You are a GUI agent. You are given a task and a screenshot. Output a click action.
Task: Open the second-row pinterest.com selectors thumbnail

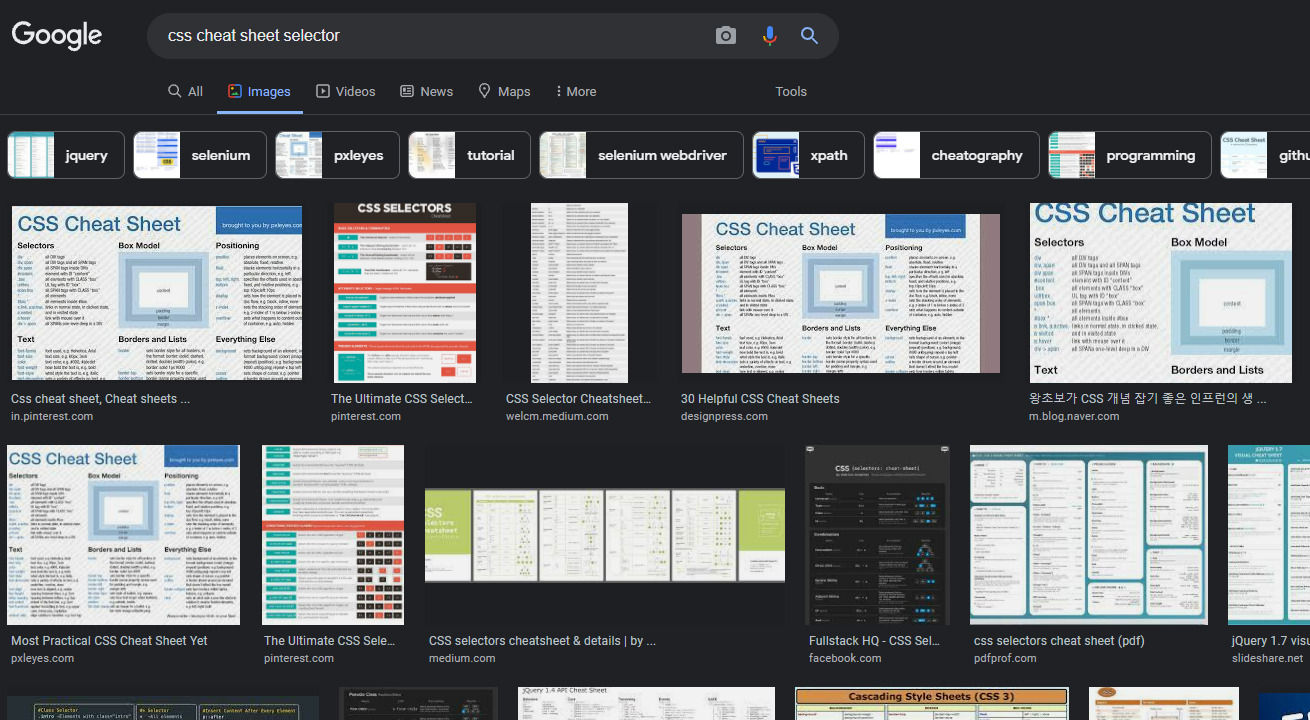coord(333,535)
